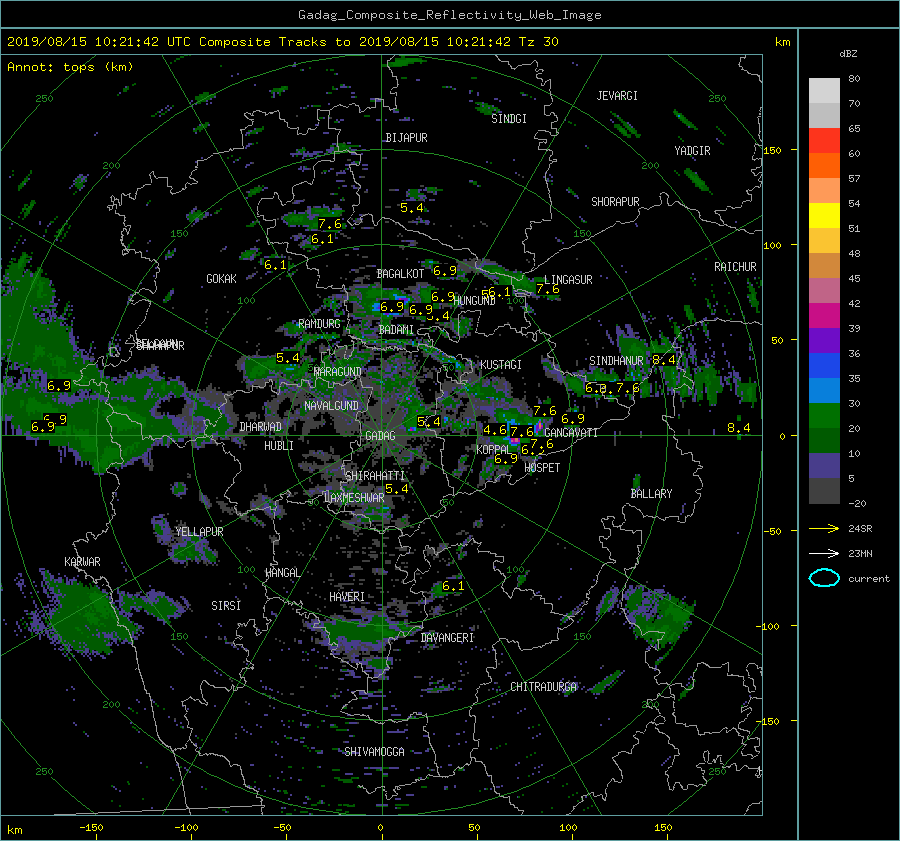900x841 pixels.
Task: Click the GOKAK city label
Action: click(222, 278)
